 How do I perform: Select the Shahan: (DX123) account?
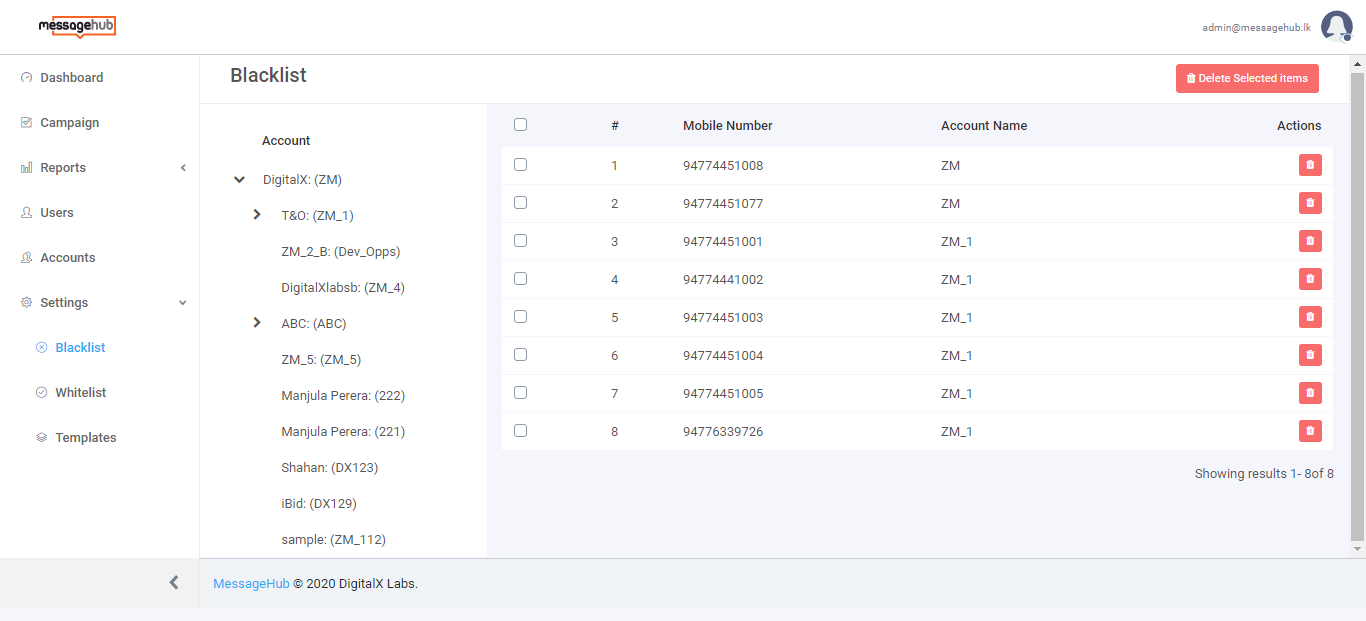pos(329,468)
